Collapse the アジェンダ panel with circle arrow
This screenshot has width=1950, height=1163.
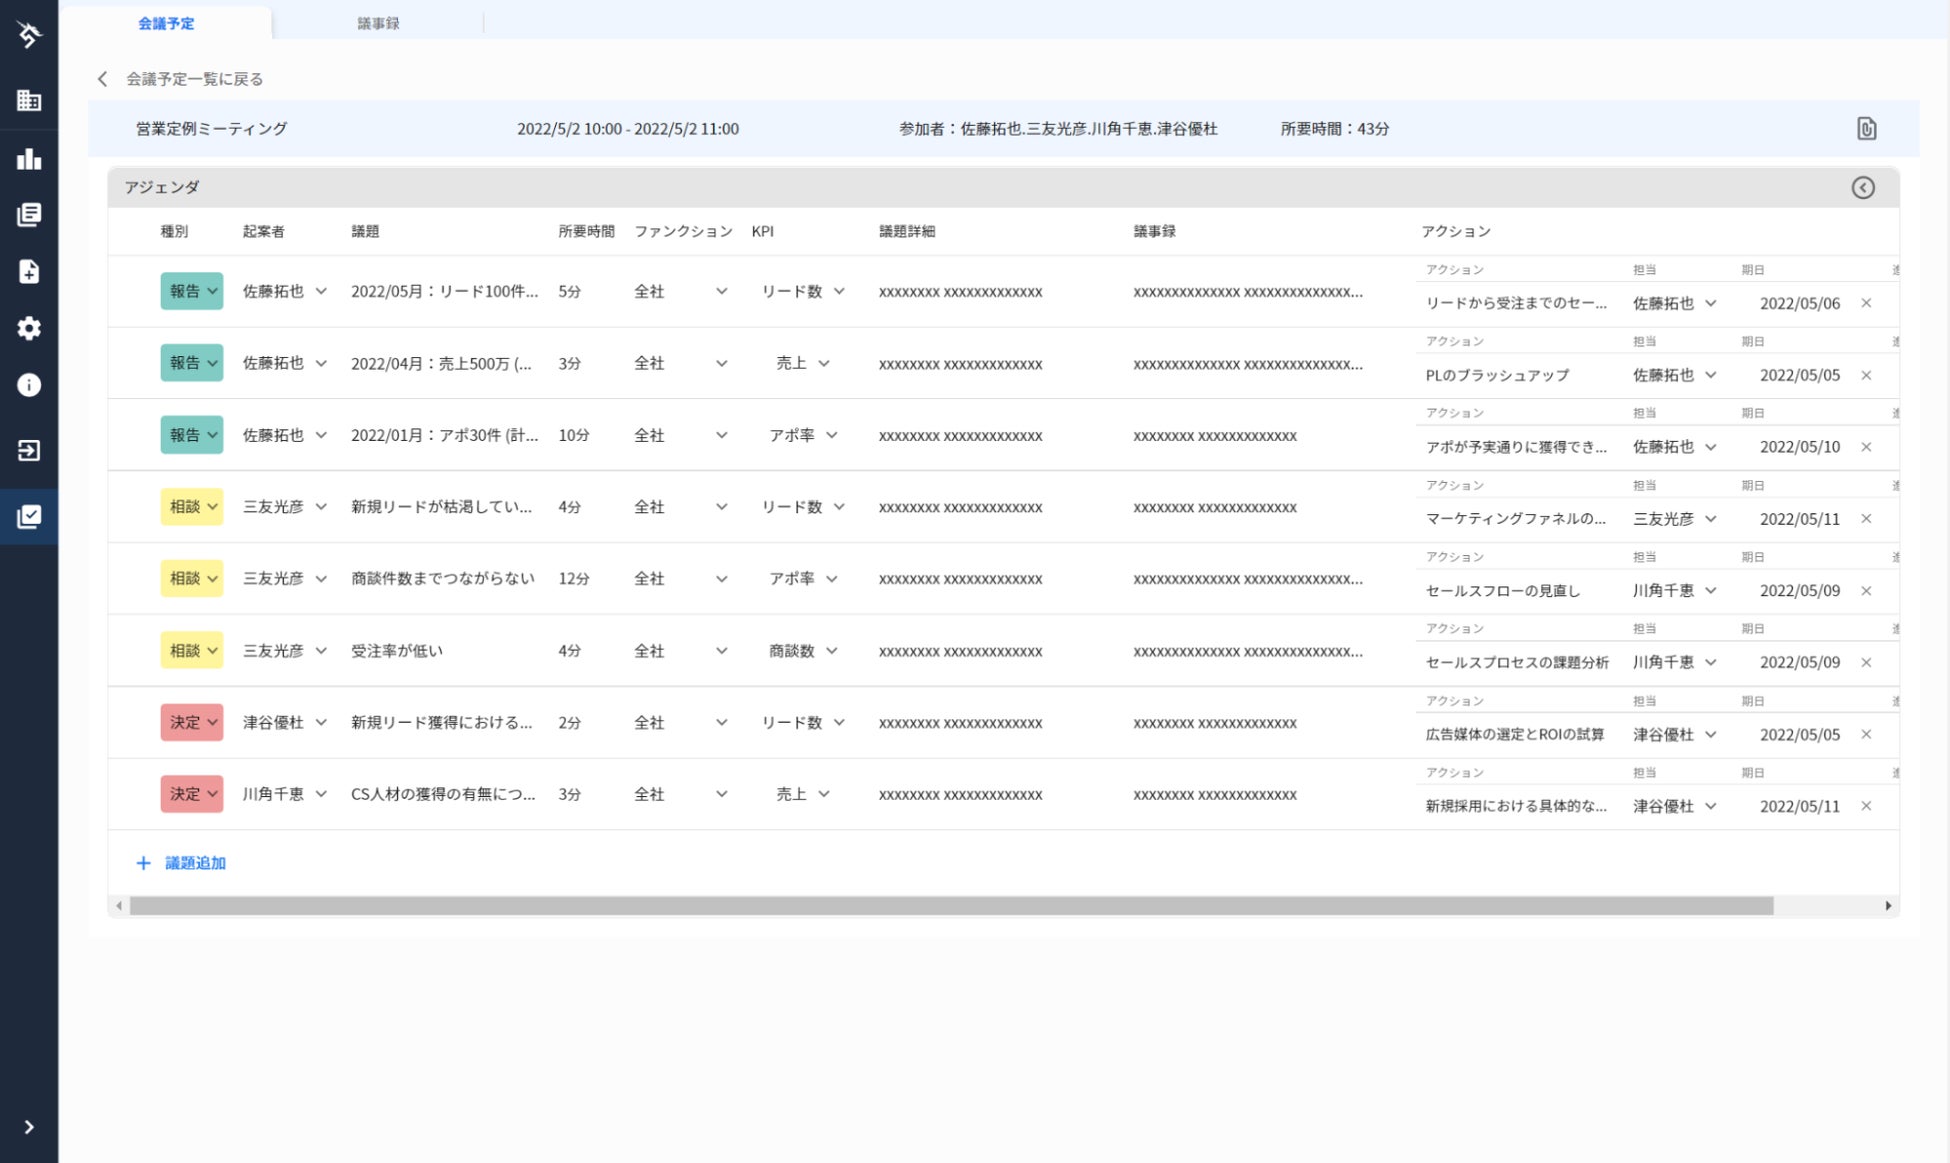pyautogui.click(x=1862, y=188)
